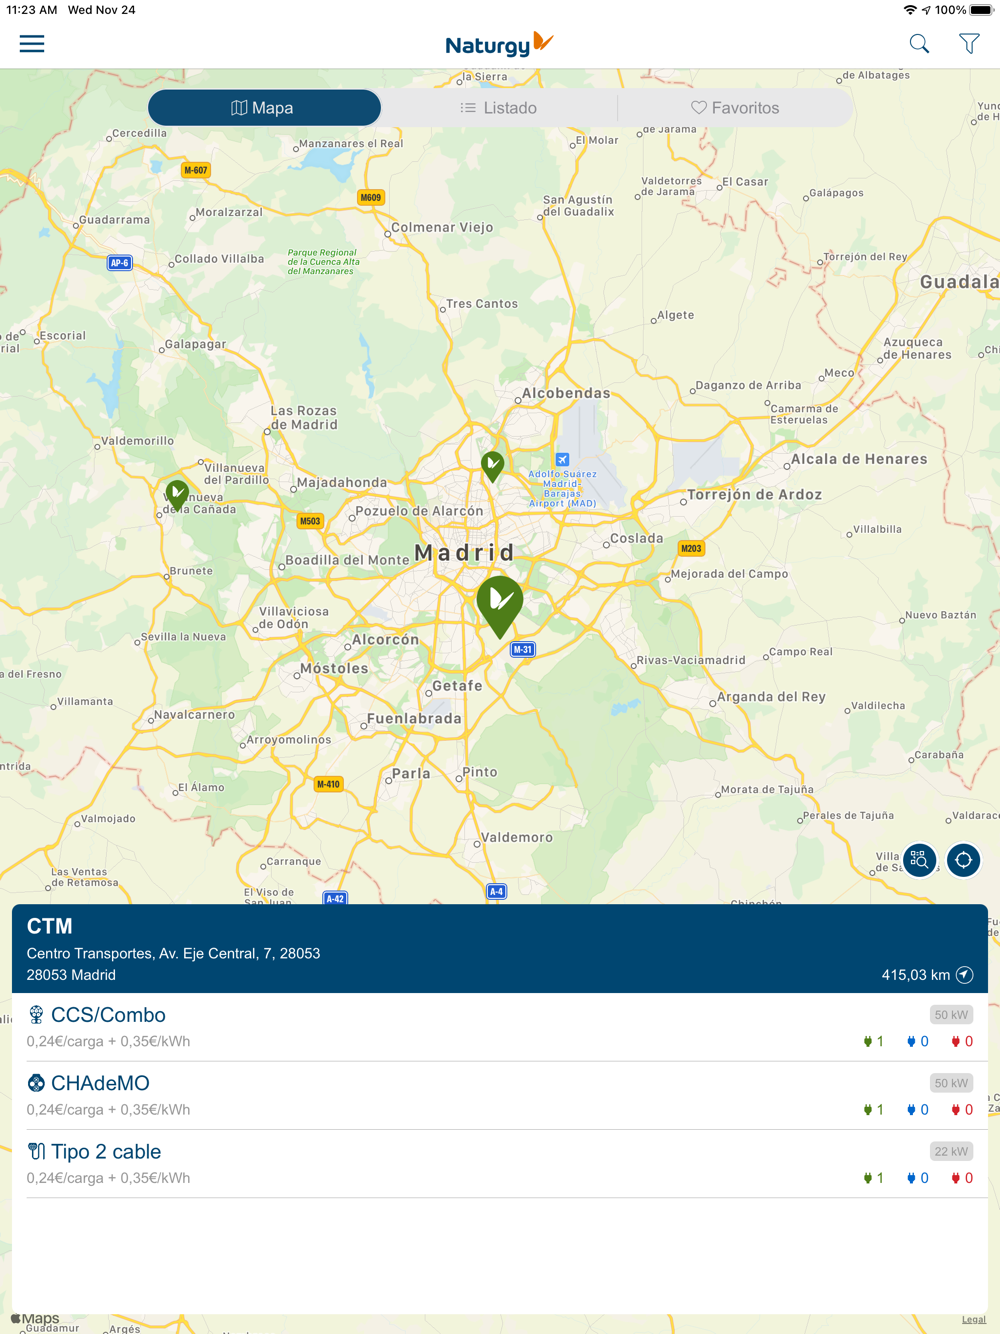The width and height of the screenshot is (1000, 1334).
Task: Select the station pin near Alcobendas
Action: click(x=492, y=466)
